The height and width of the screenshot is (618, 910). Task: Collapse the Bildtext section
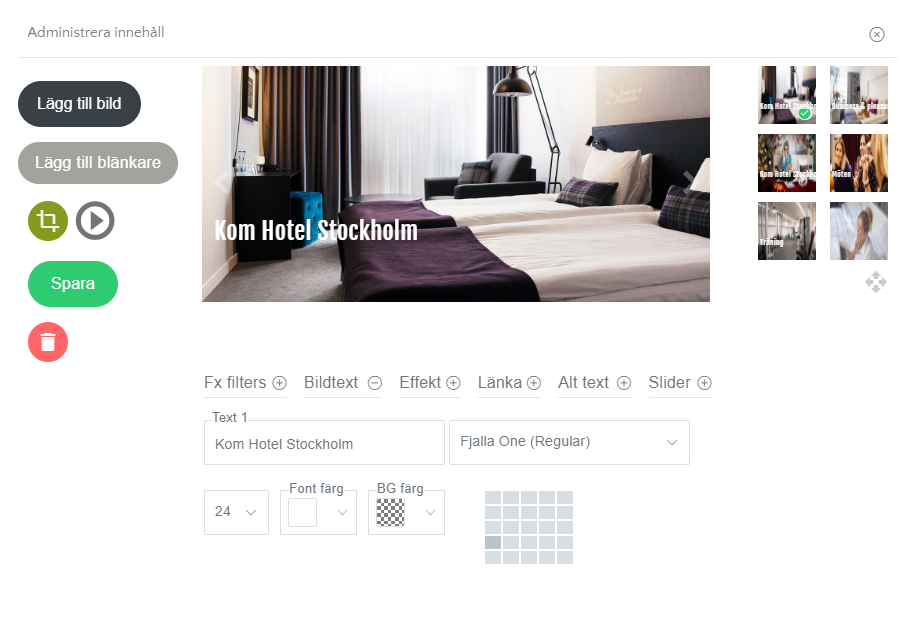point(343,383)
